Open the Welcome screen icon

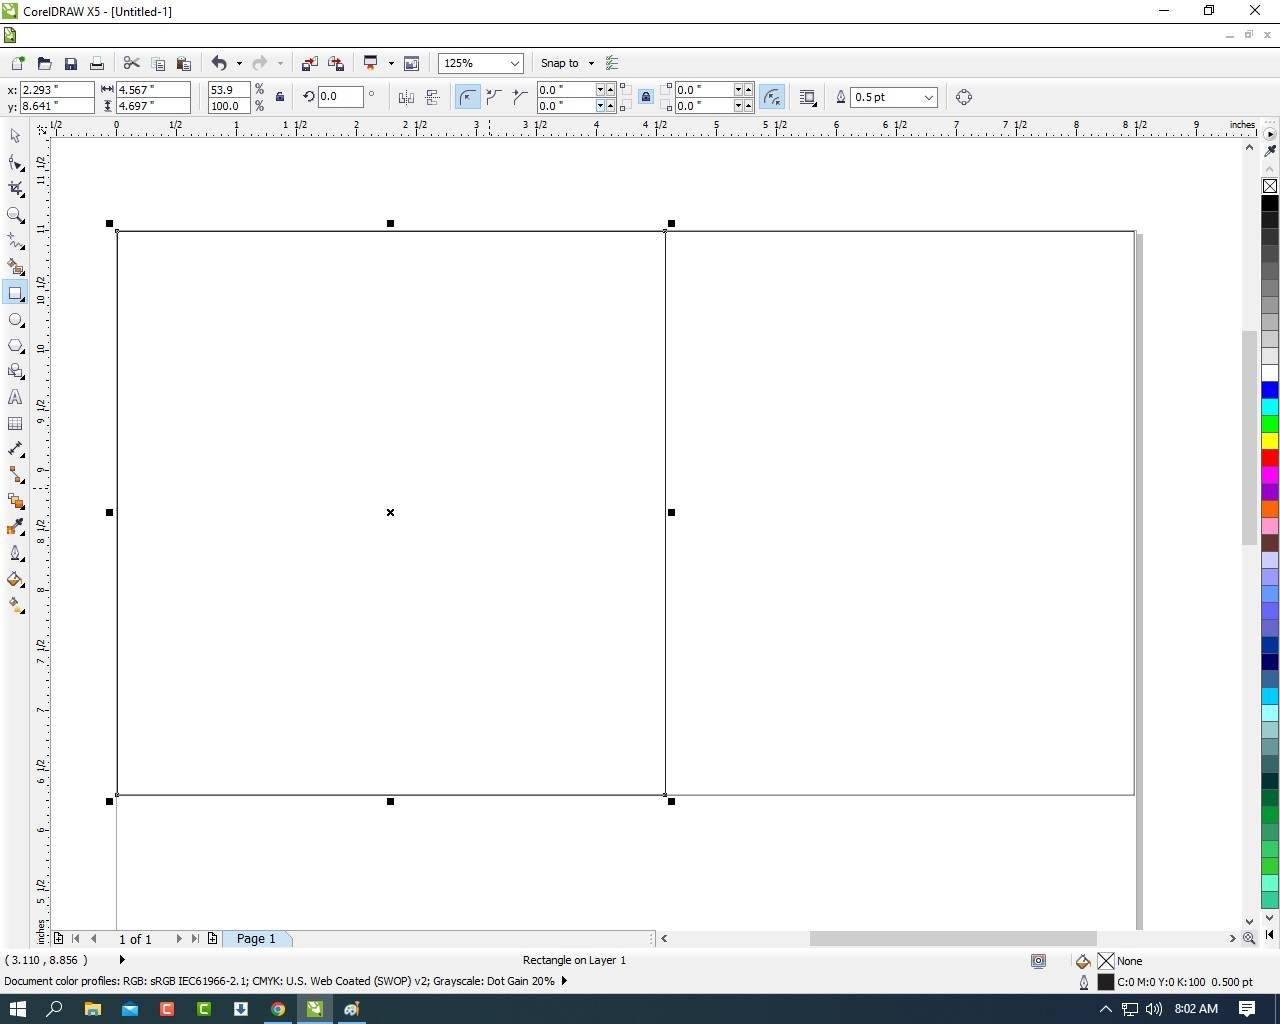(411, 63)
